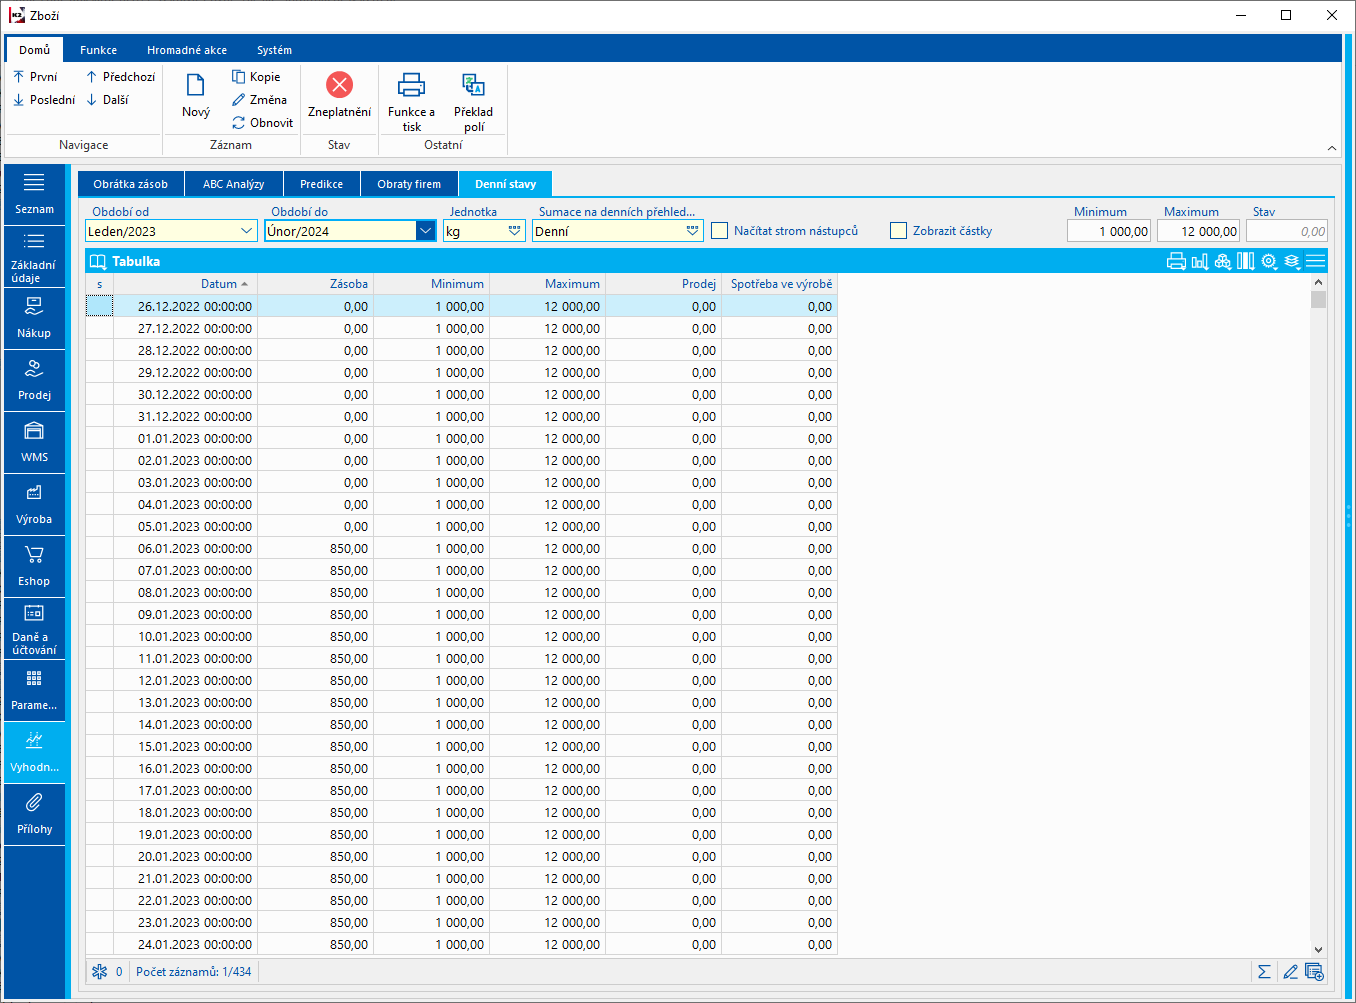Click the table vertical scrollbar down arrow
The width and height of the screenshot is (1356, 1003).
pos(1318,950)
